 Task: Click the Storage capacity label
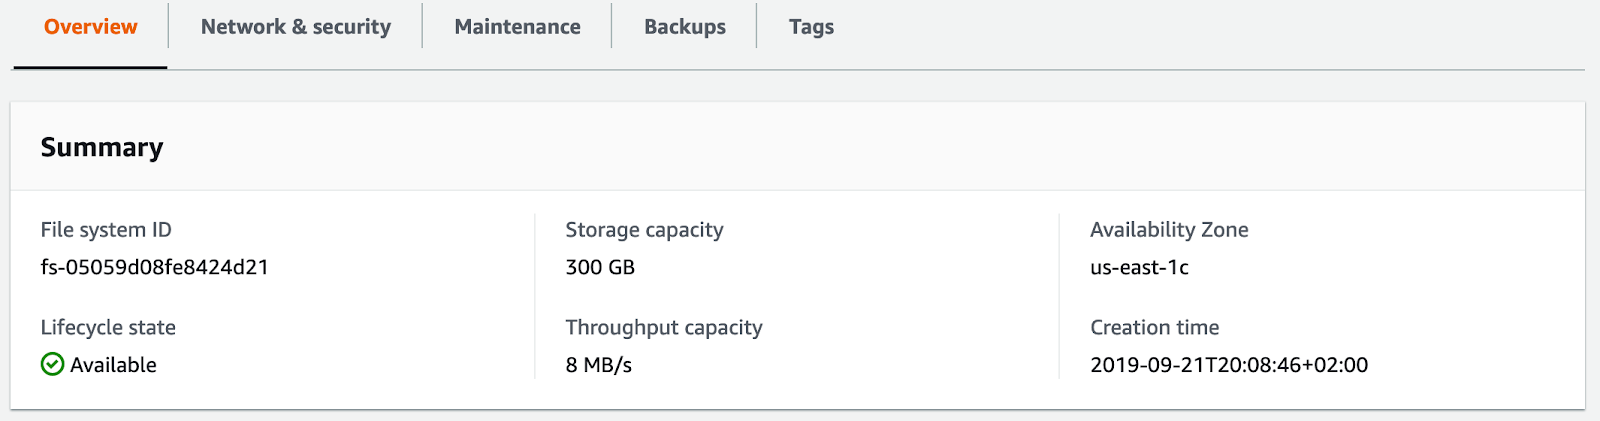644,230
